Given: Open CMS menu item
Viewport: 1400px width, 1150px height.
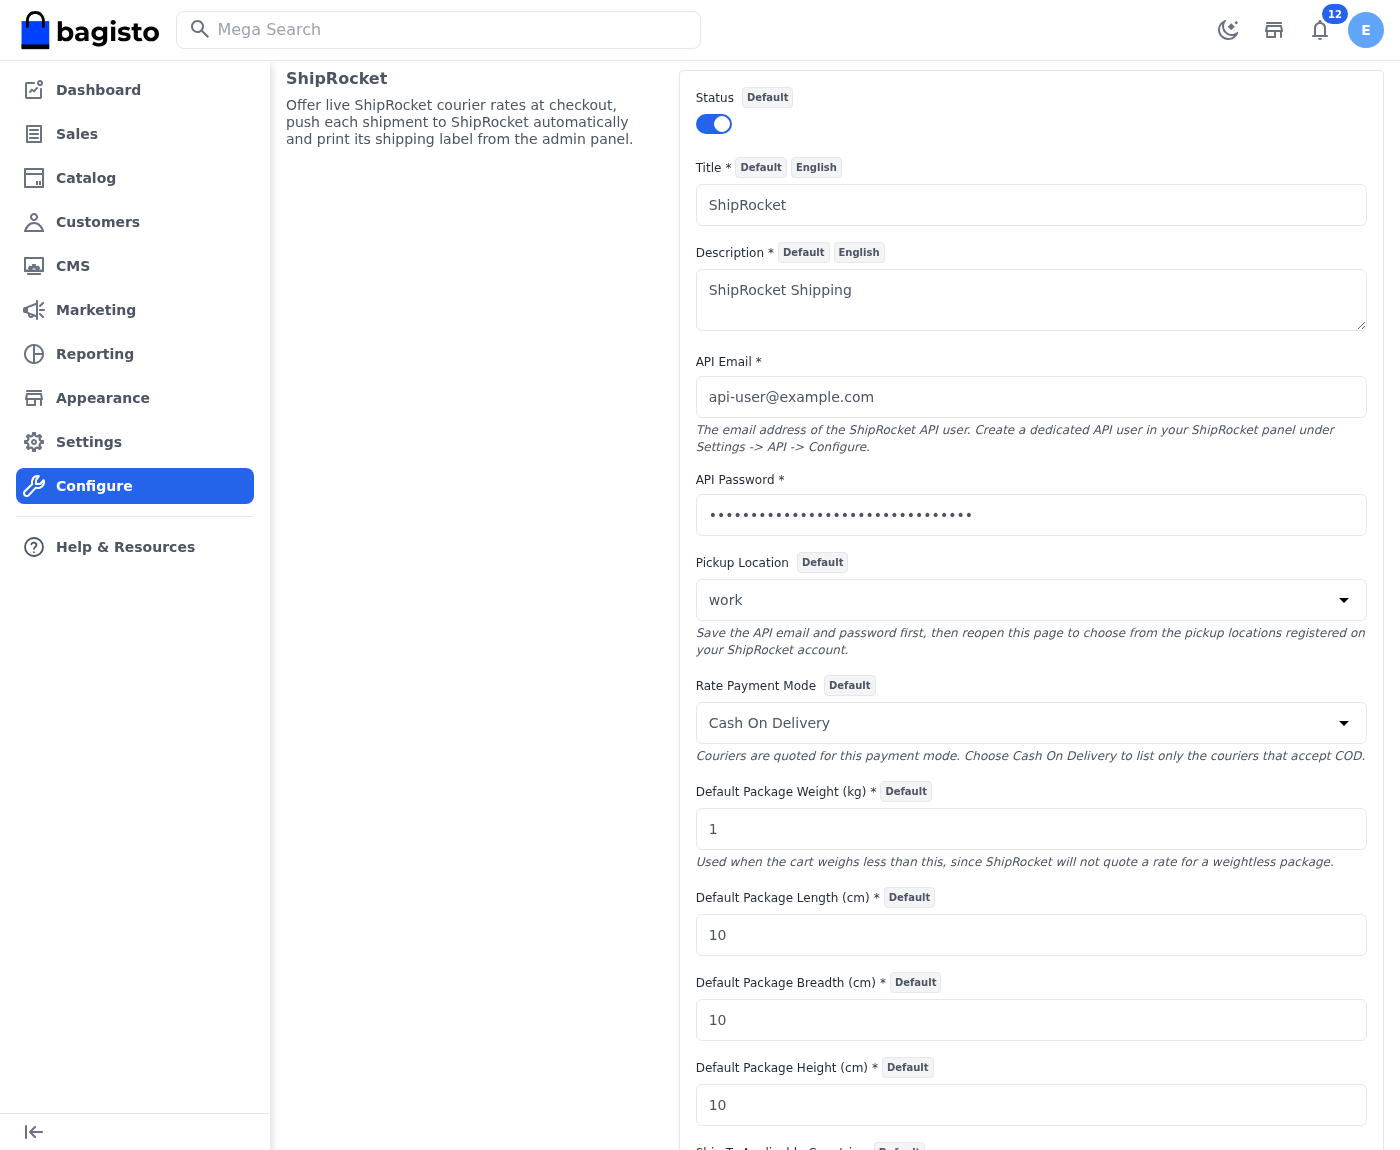Looking at the screenshot, I should pos(135,266).
